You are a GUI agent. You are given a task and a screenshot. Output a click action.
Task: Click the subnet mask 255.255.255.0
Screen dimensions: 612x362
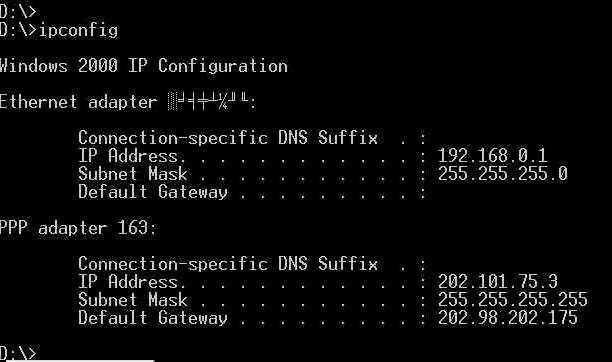[x=503, y=173]
